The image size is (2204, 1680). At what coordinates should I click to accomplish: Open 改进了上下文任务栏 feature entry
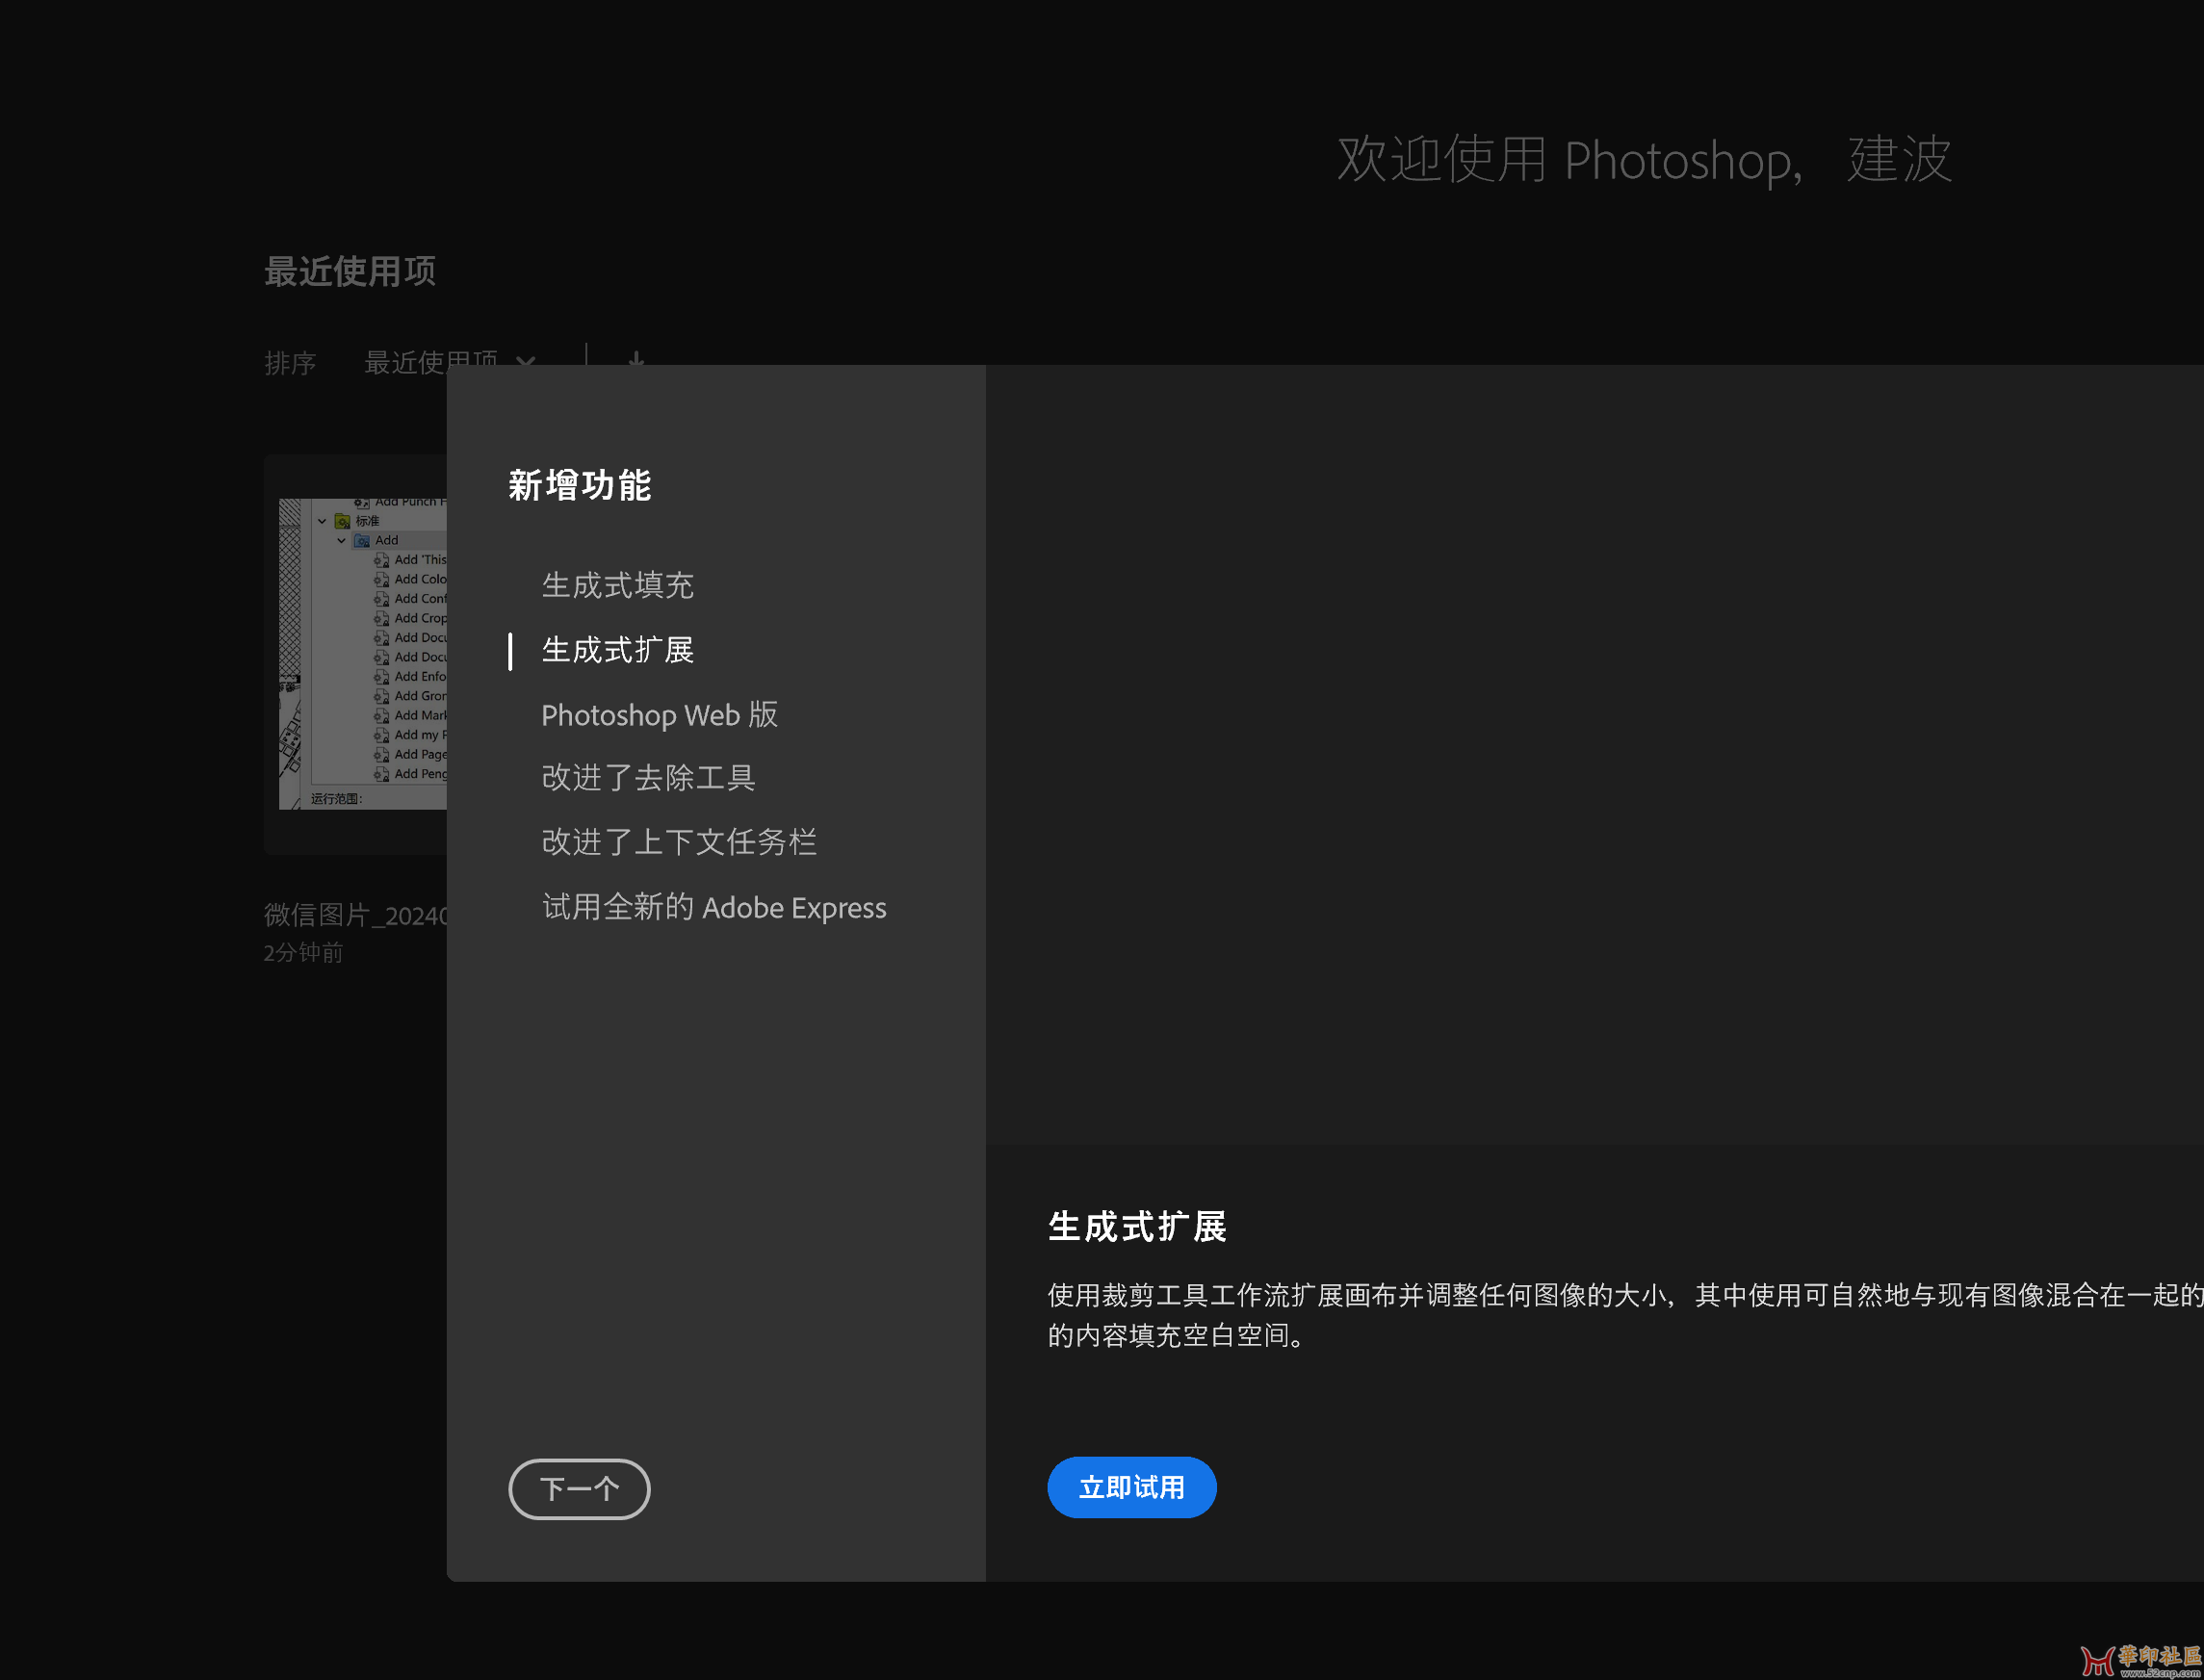tap(679, 842)
